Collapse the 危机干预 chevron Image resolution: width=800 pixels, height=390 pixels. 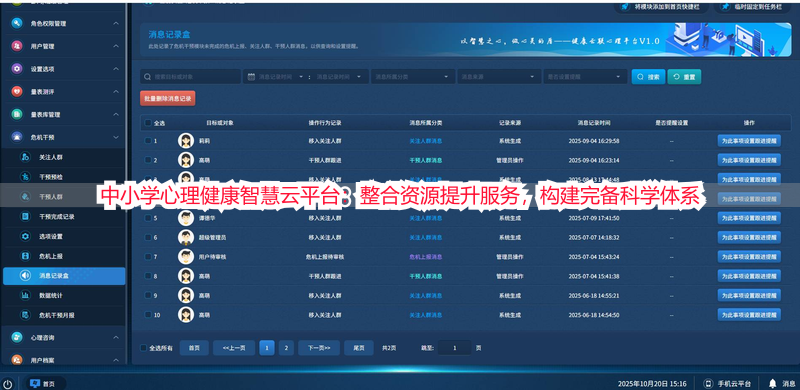point(116,137)
